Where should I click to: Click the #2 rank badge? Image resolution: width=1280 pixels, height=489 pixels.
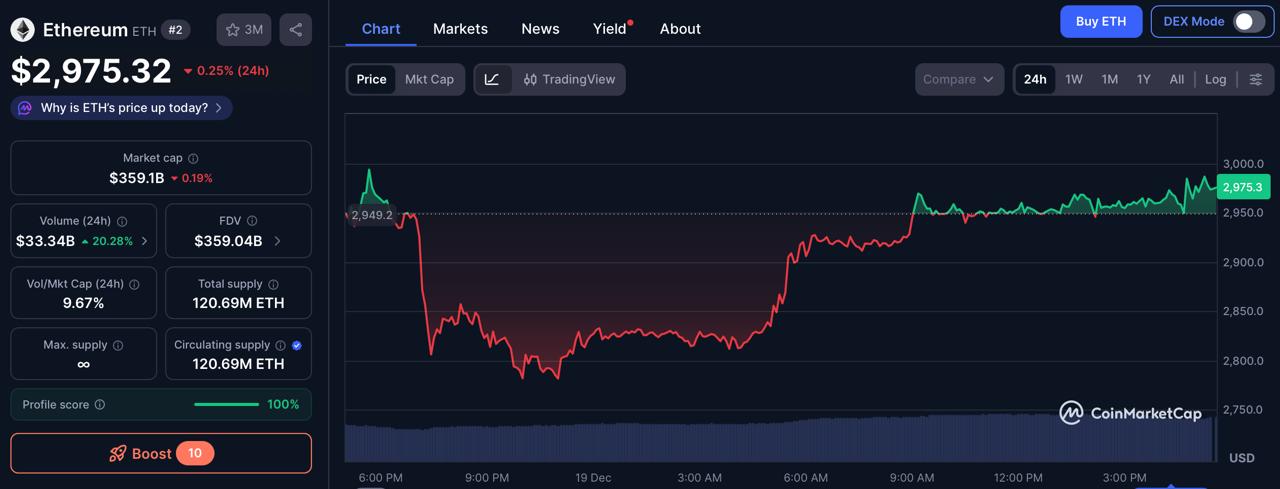175,30
